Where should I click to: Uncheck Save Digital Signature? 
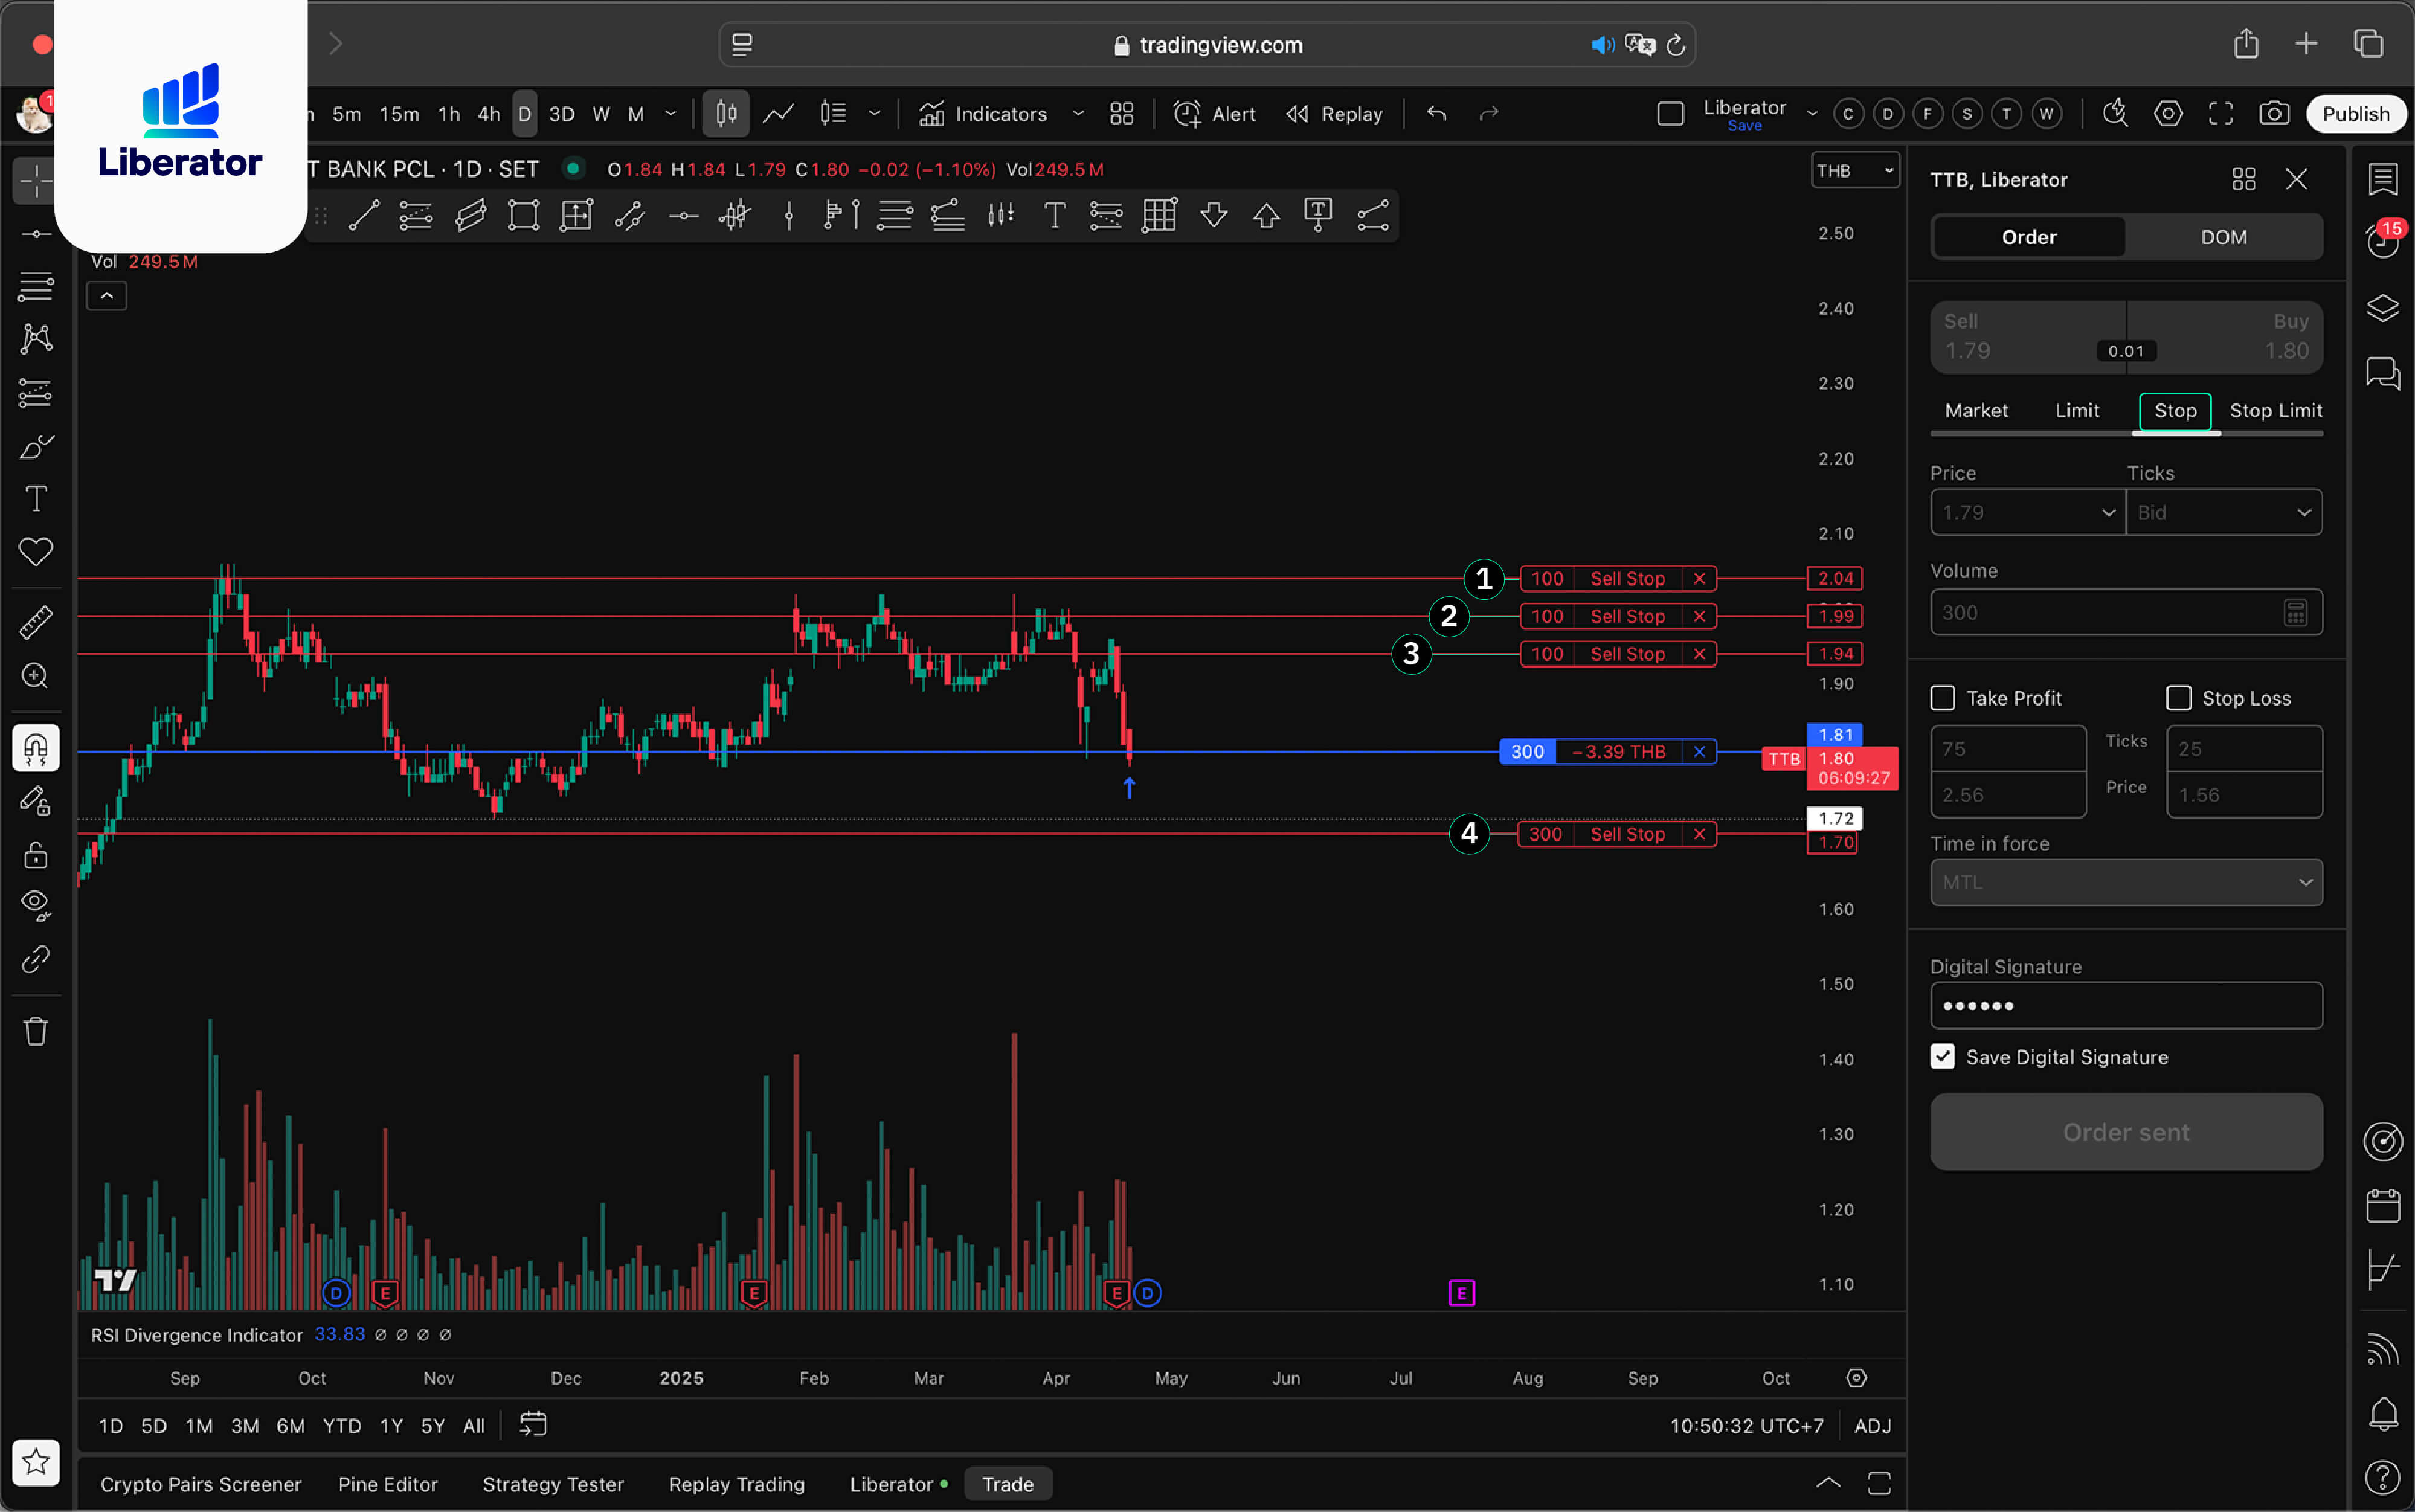click(1942, 1057)
